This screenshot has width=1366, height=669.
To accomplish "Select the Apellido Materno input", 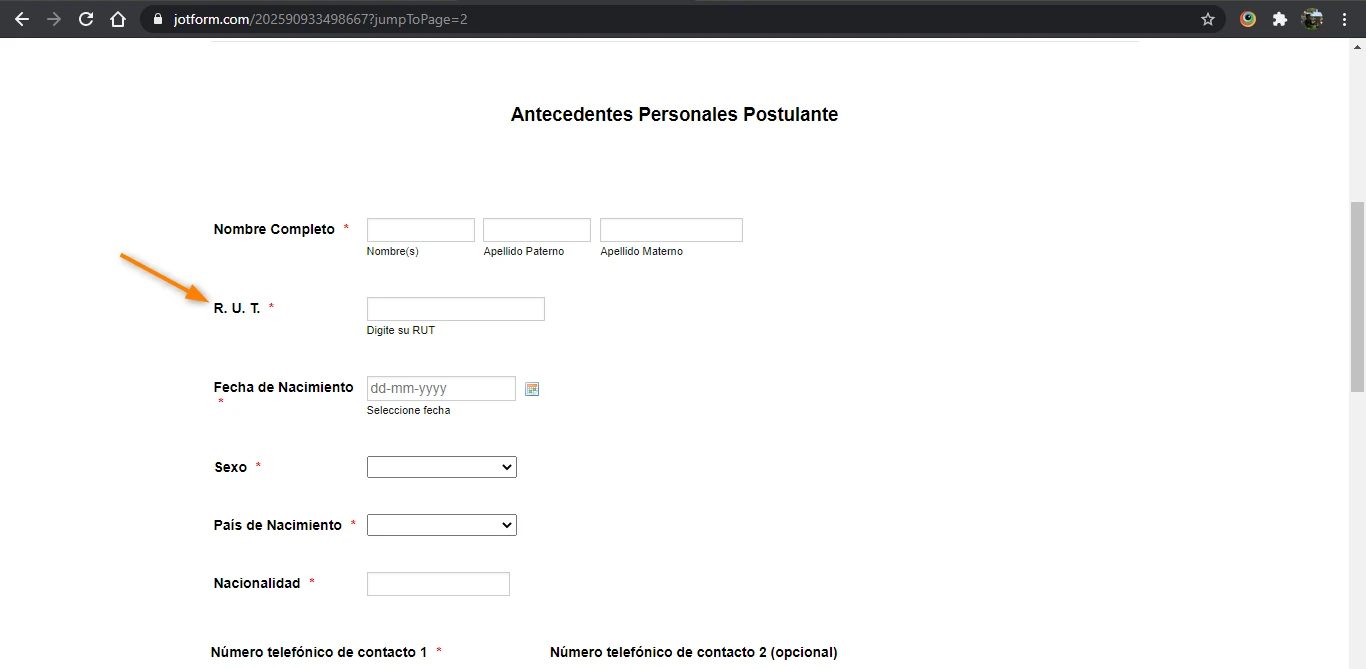I will pos(670,230).
